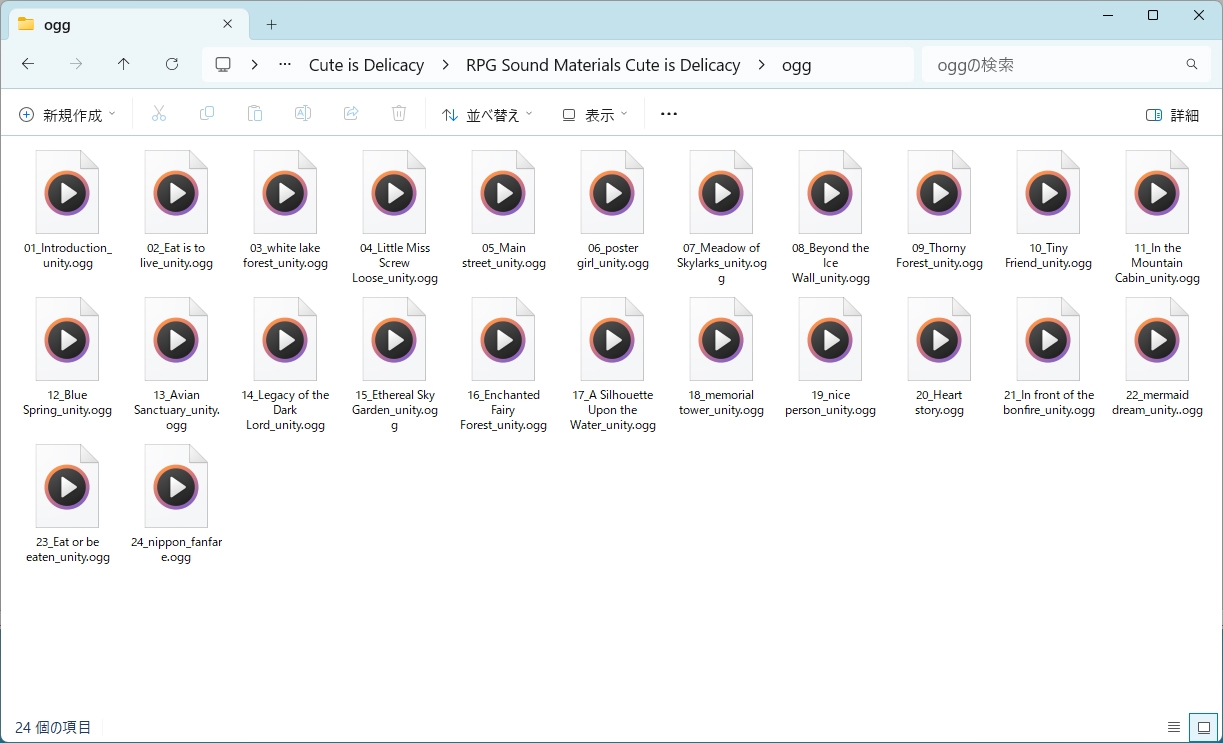Go back with the left arrow
Viewport: 1223px width, 743px height.
[28, 64]
